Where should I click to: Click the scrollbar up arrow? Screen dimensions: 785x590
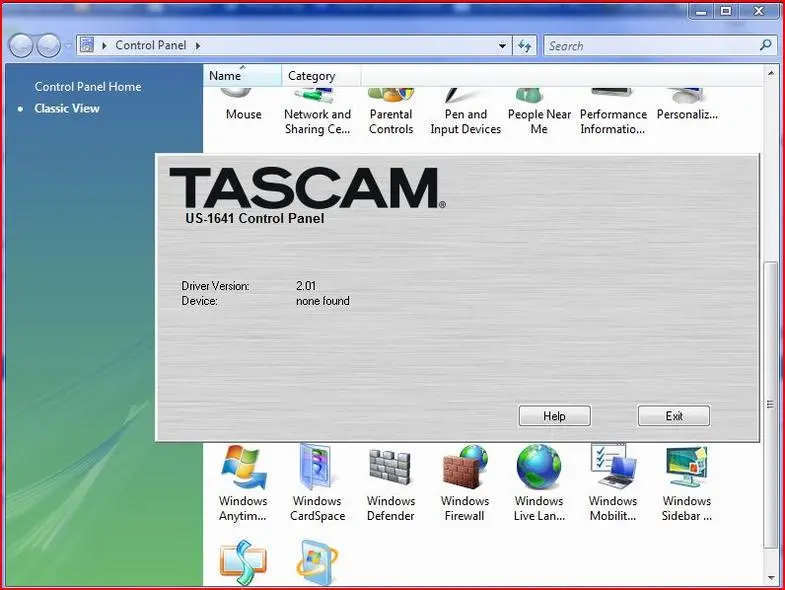click(x=771, y=73)
